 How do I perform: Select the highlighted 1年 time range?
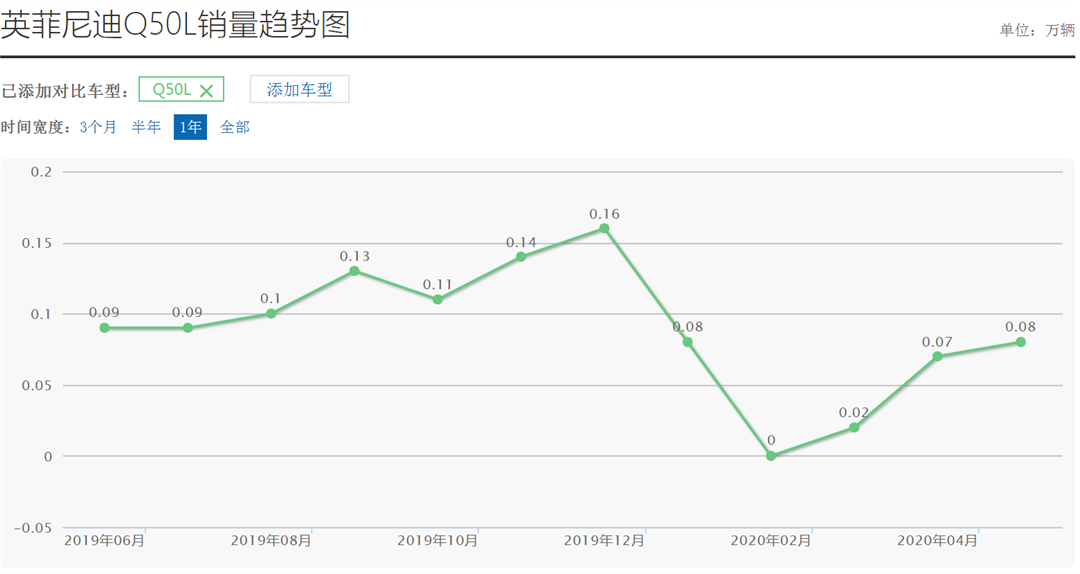pyautogui.click(x=190, y=127)
